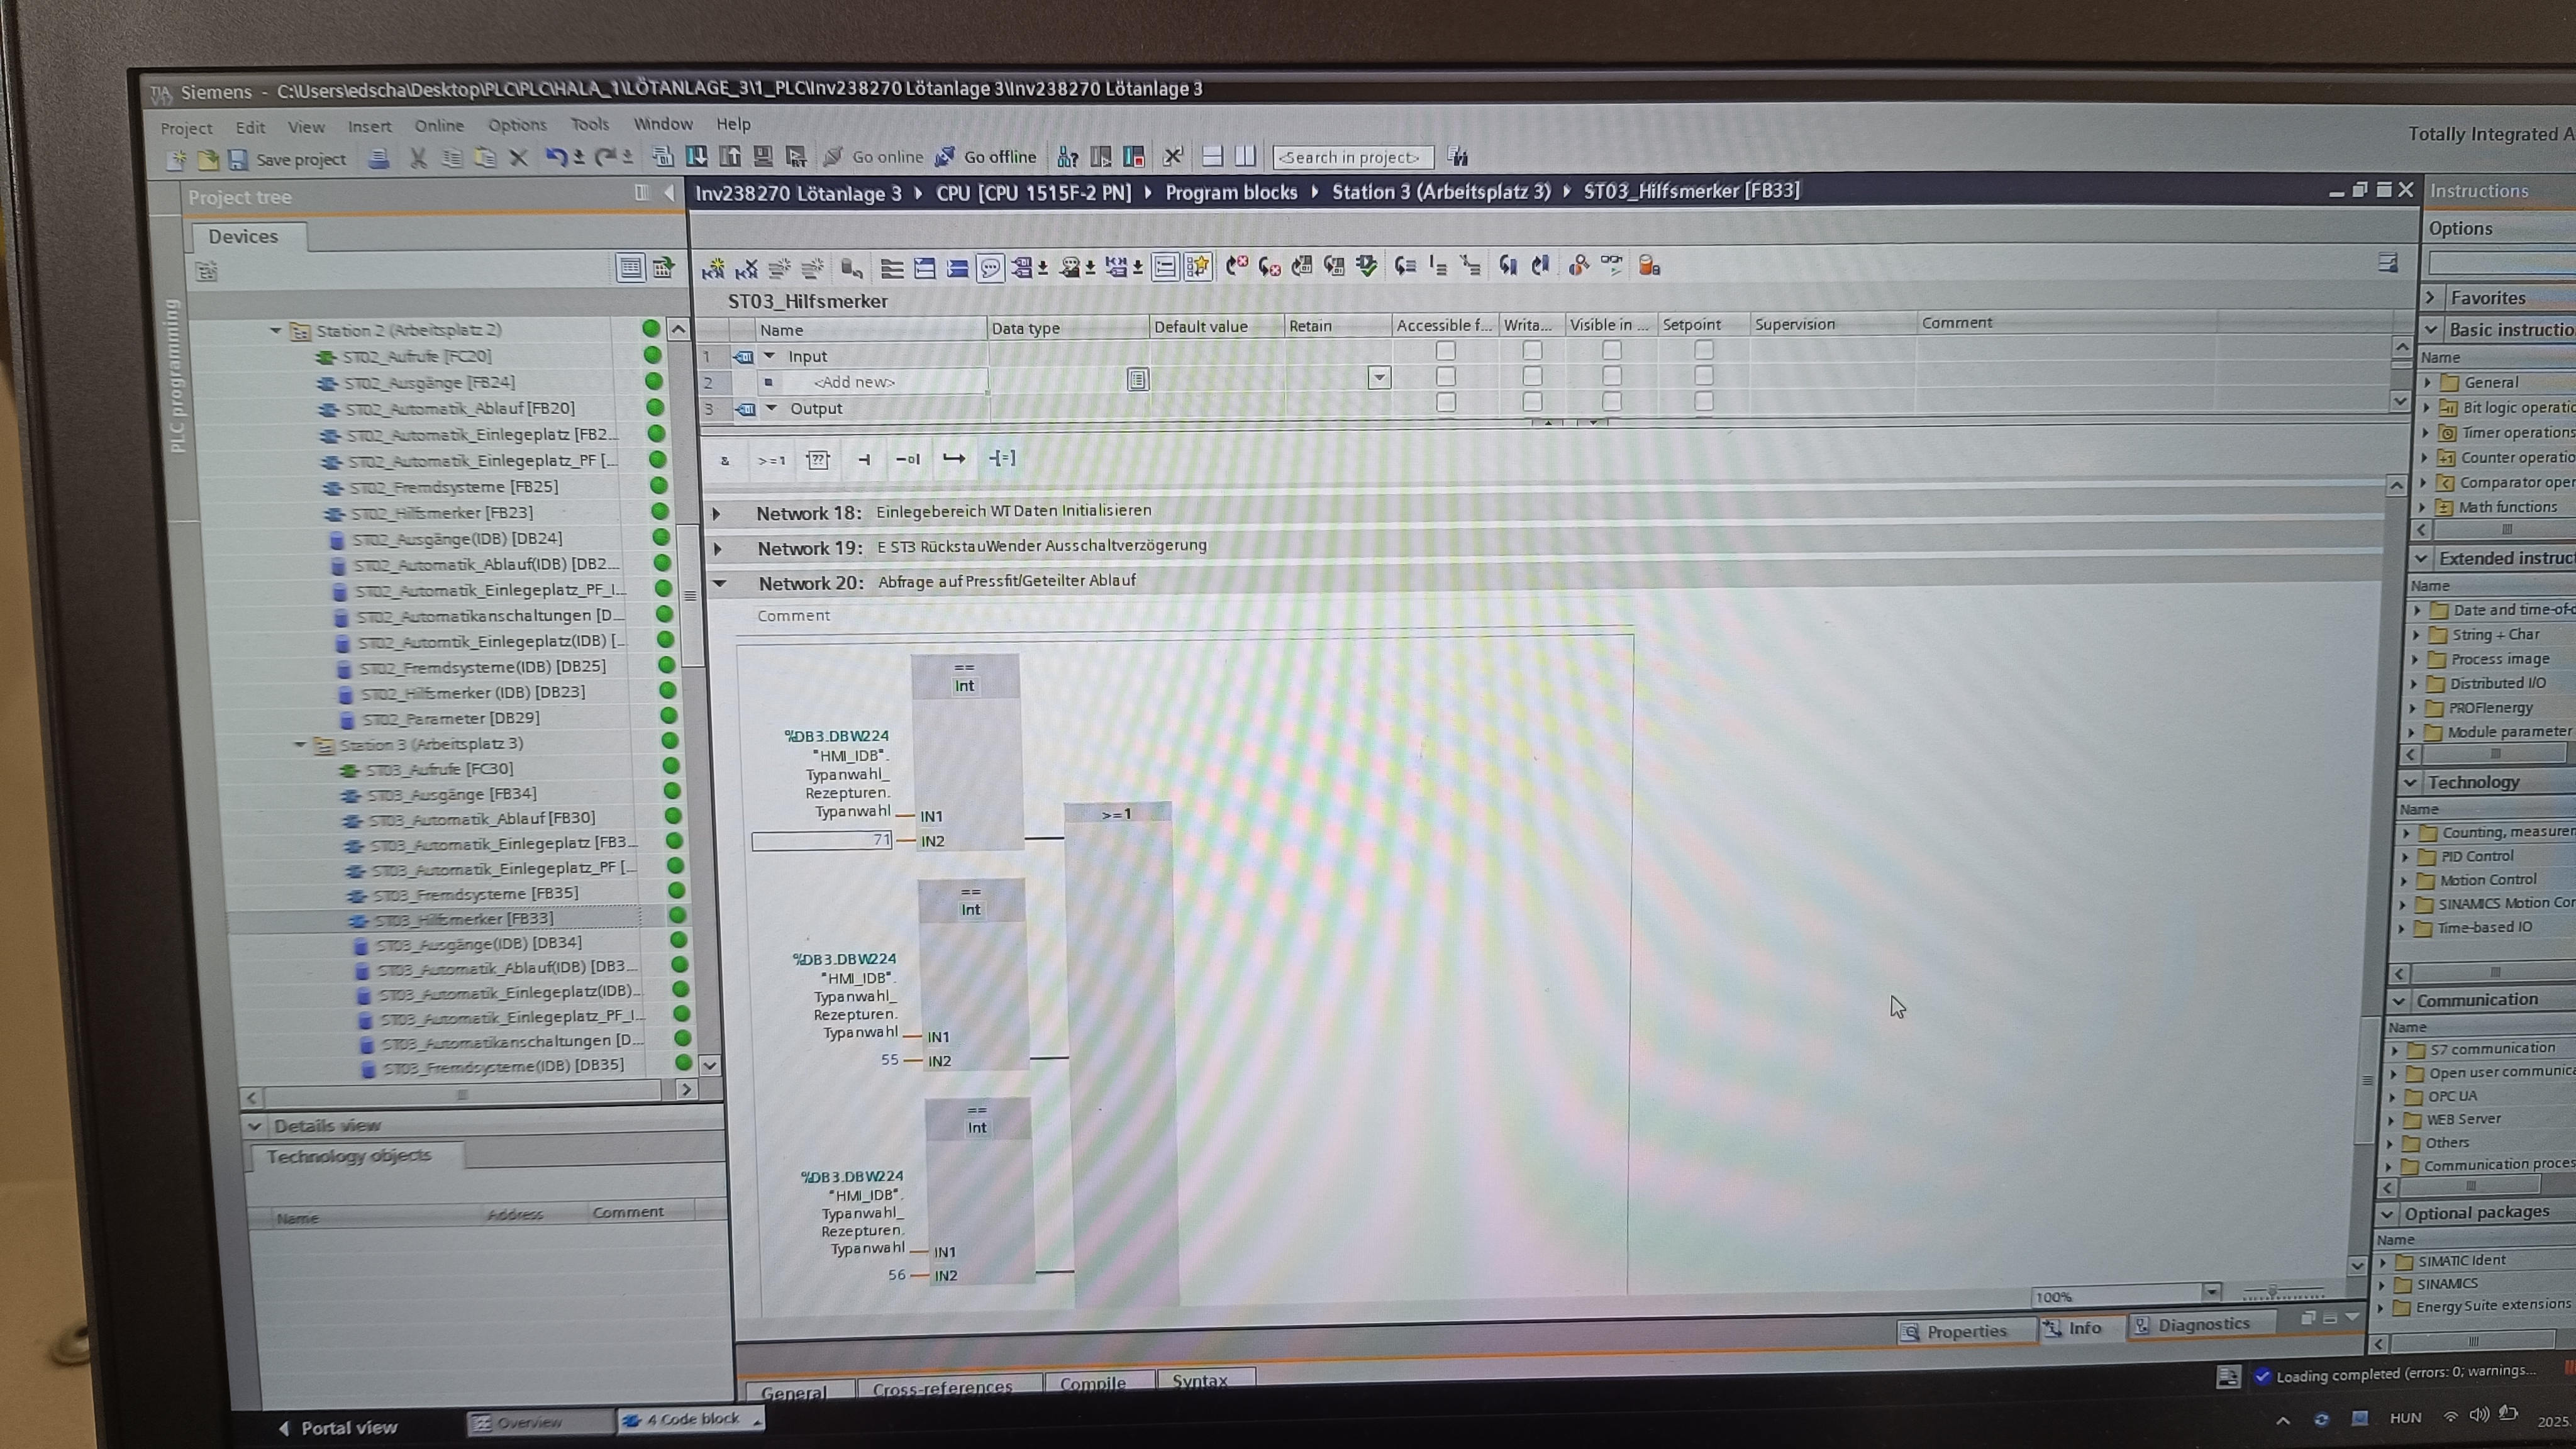
Task: Open the zoom 100% dropdown
Action: (x=2211, y=1293)
